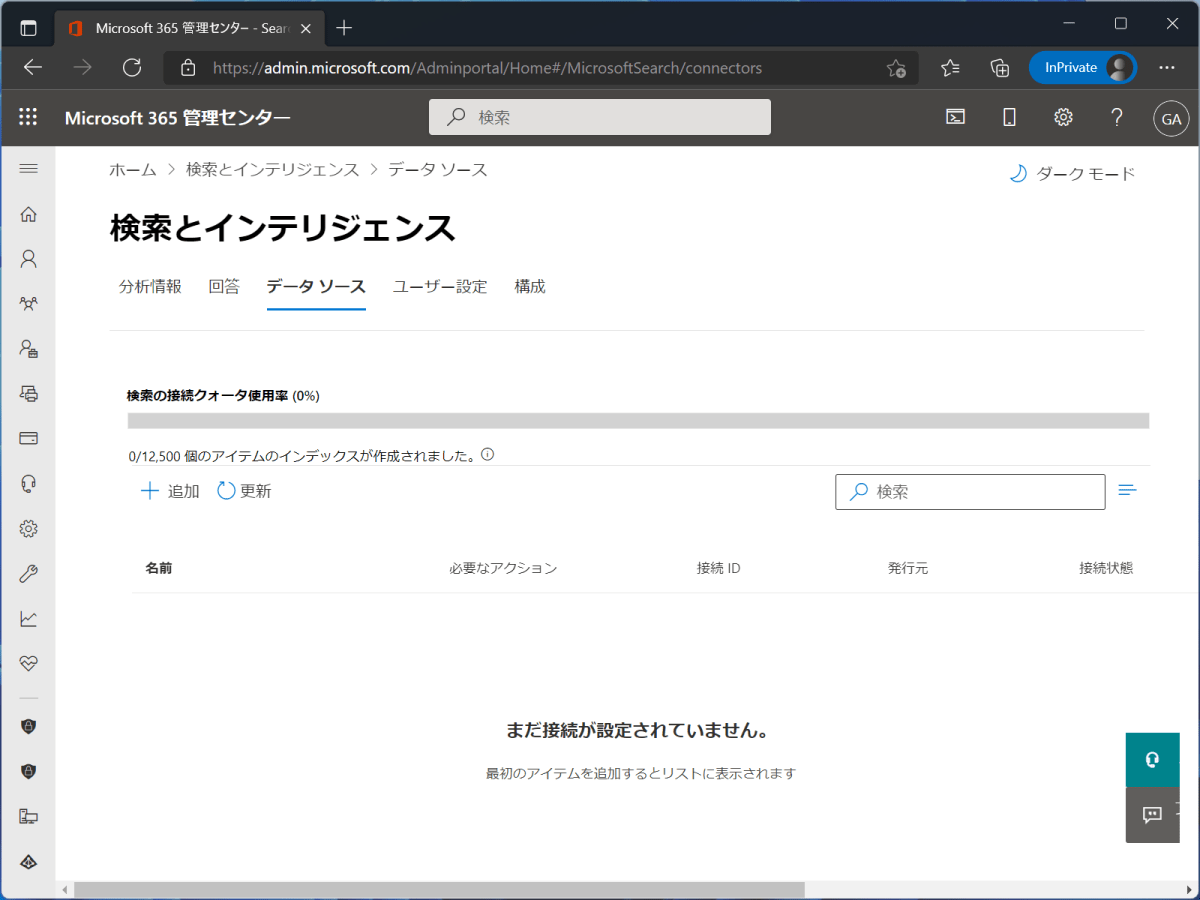Open Settings gear in left sidebar
Viewport: 1200px width, 900px height.
coord(28,528)
